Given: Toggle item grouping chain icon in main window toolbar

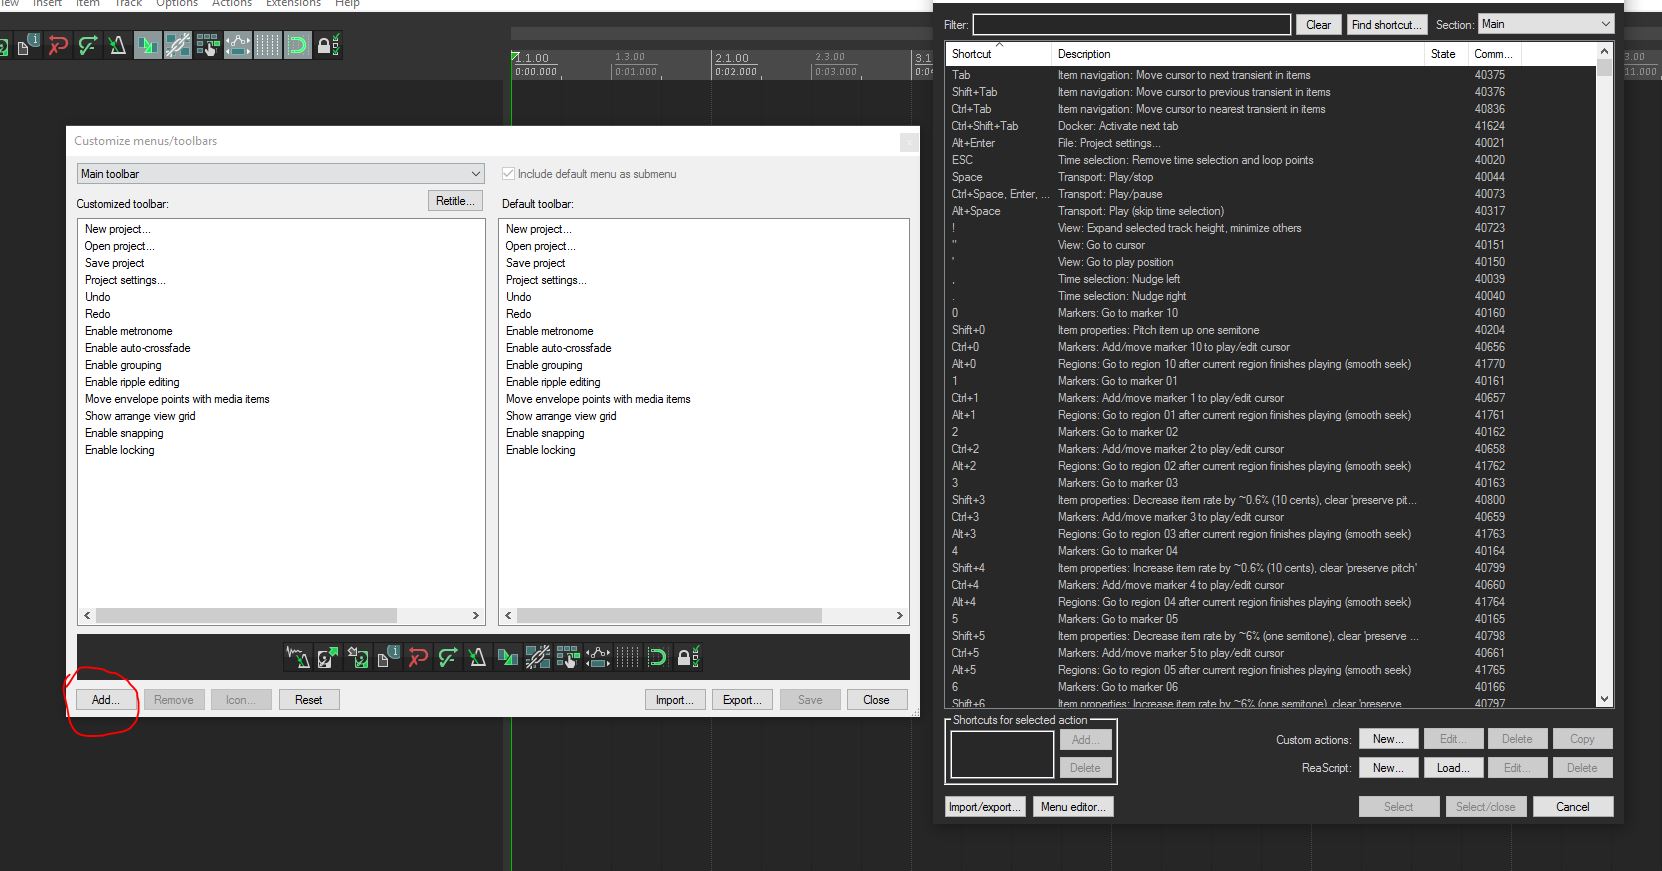Looking at the screenshot, I should (x=178, y=45).
